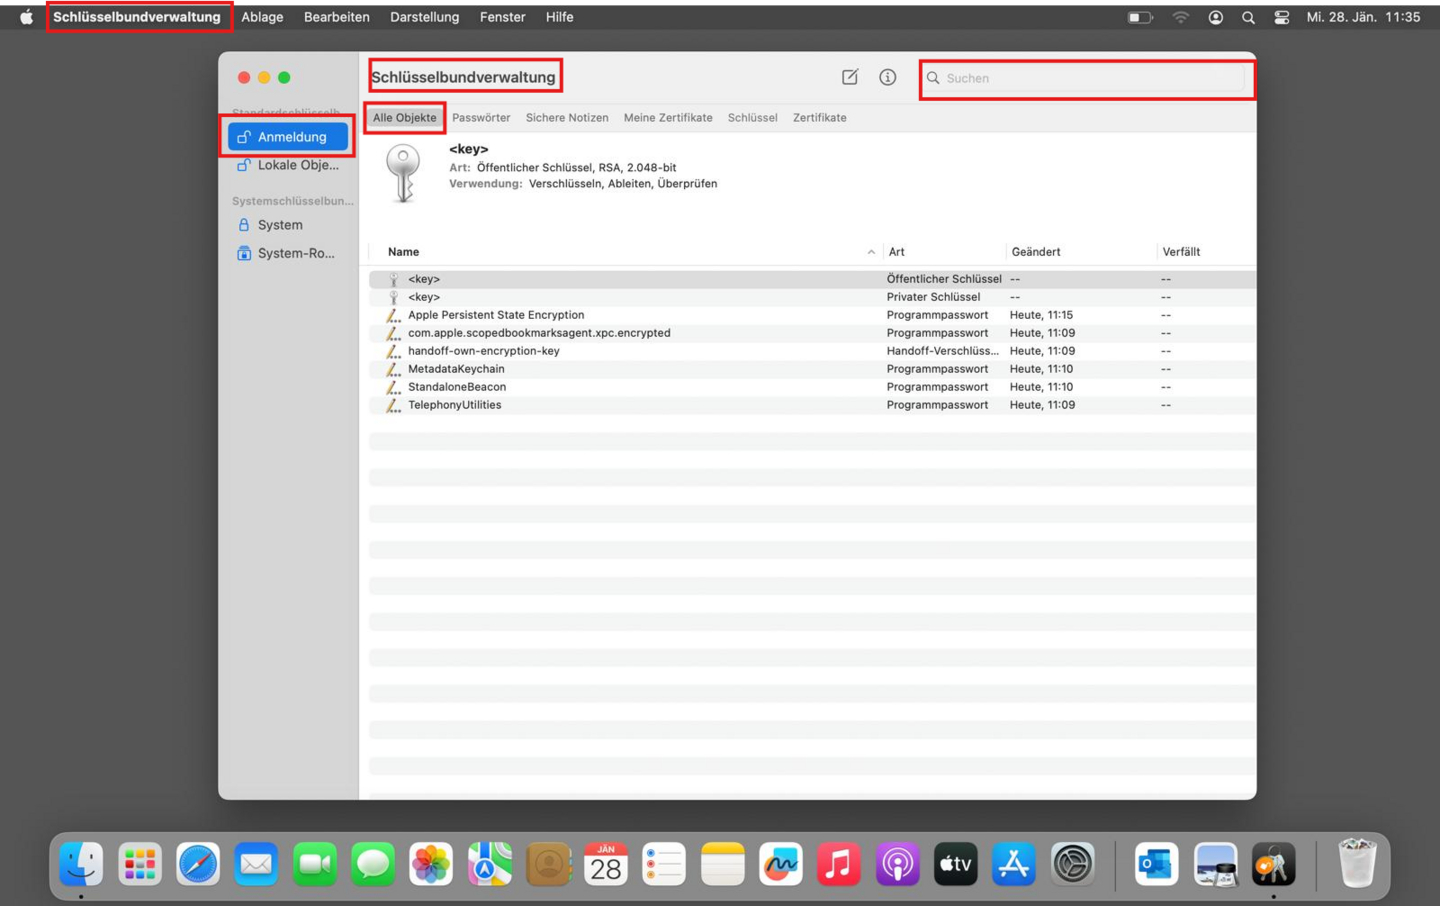Viewport: 1440px width, 906px height.
Task: Click the compose/new item icon in toolbar
Action: tap(849, 76)
